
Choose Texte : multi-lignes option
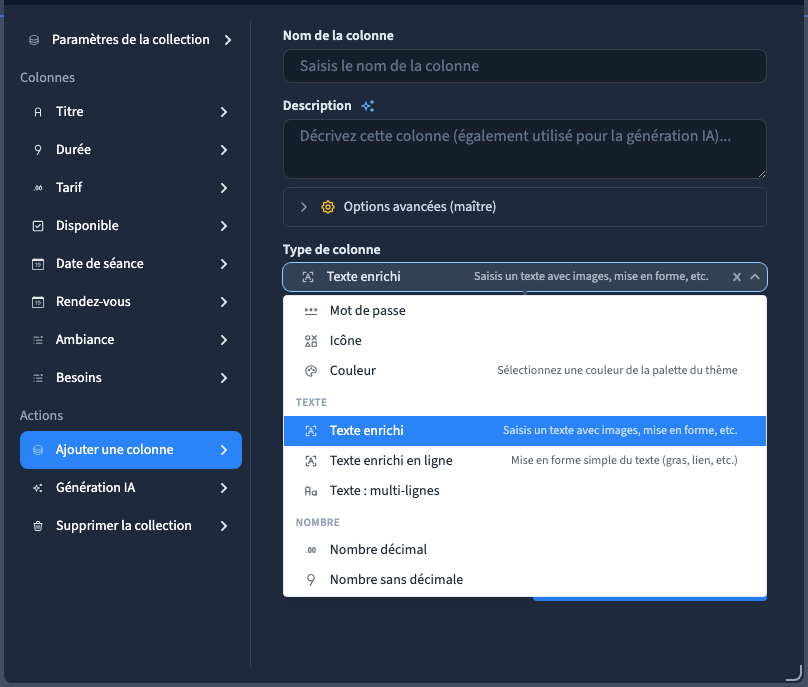pyautogui.click(x=525, y=491)
